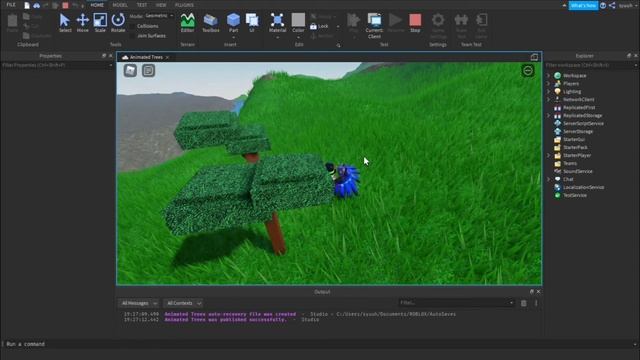Click the New file icon in quick access bar

(x=27, y=5)
